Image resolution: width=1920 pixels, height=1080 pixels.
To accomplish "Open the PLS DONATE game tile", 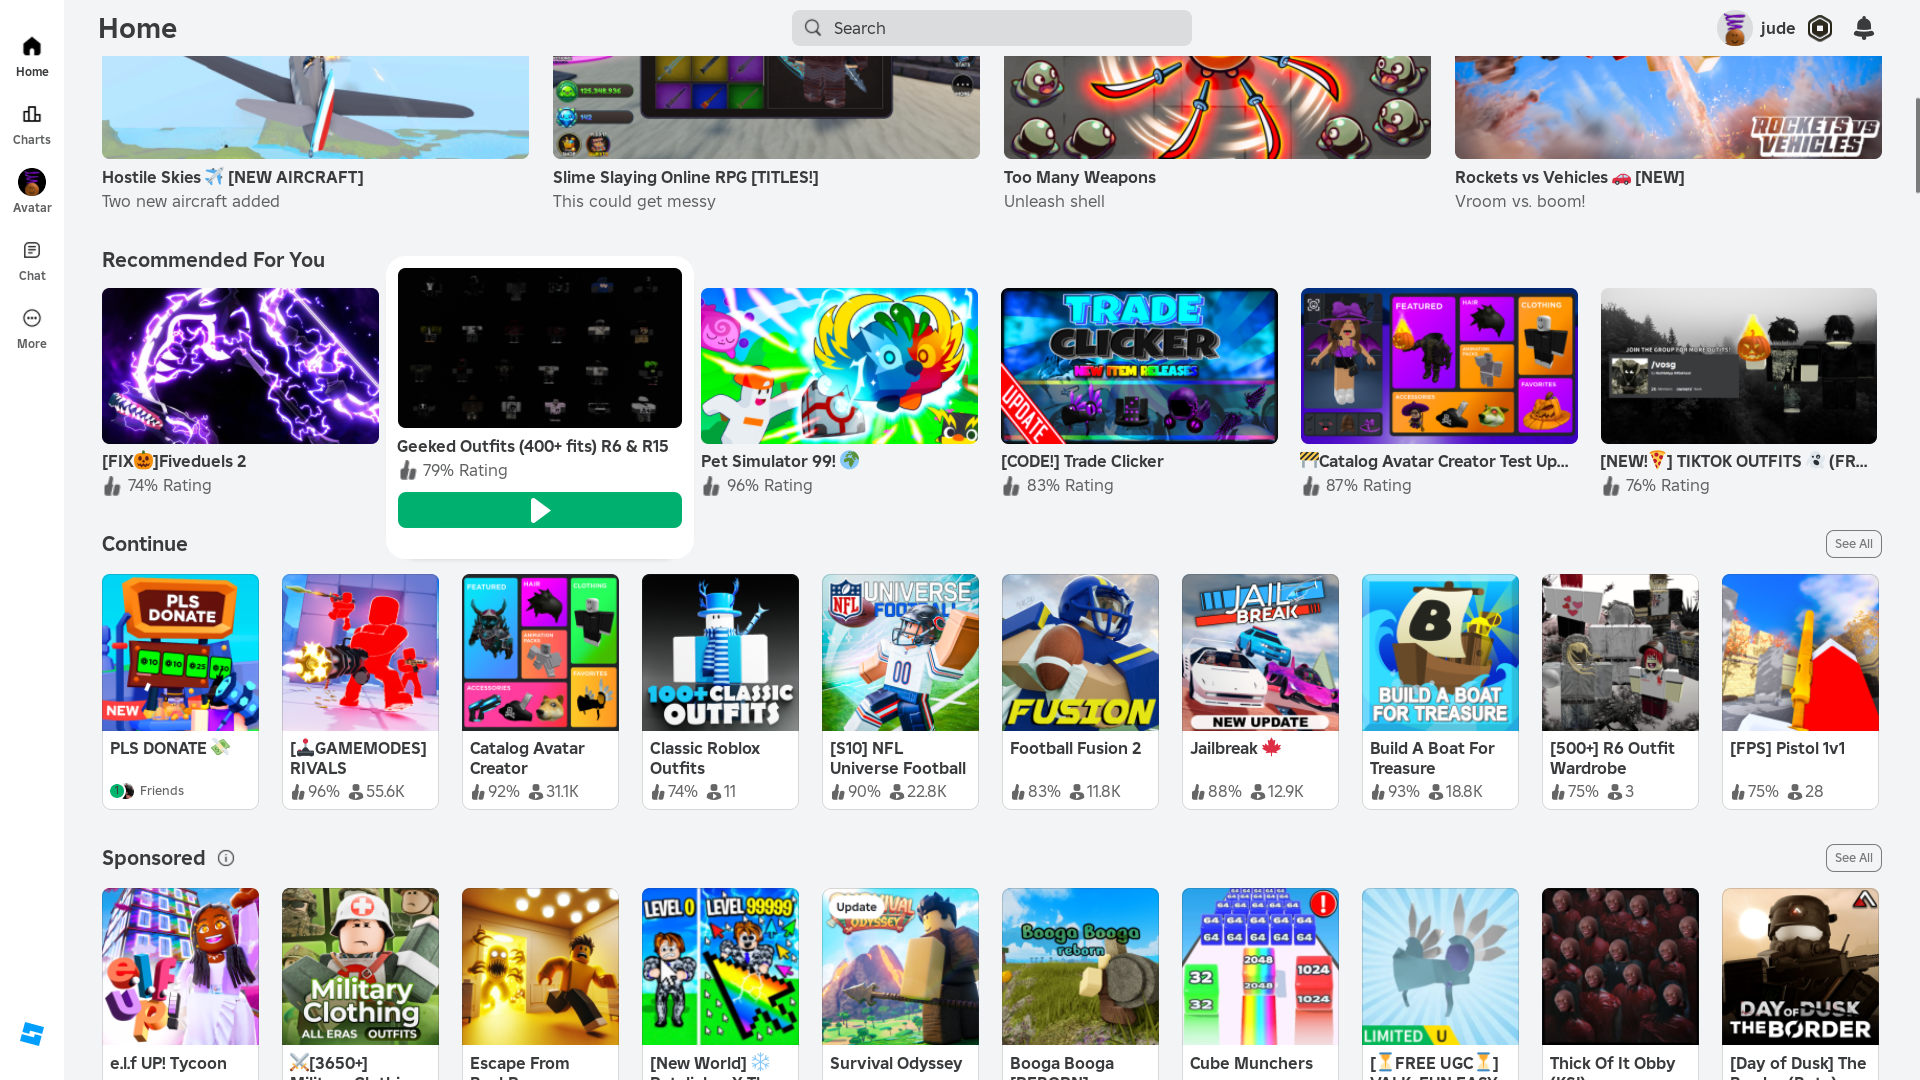I will [180, 652].
